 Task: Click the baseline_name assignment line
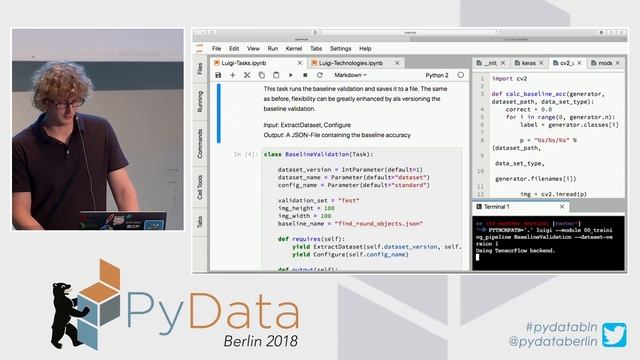click(350, 224)
